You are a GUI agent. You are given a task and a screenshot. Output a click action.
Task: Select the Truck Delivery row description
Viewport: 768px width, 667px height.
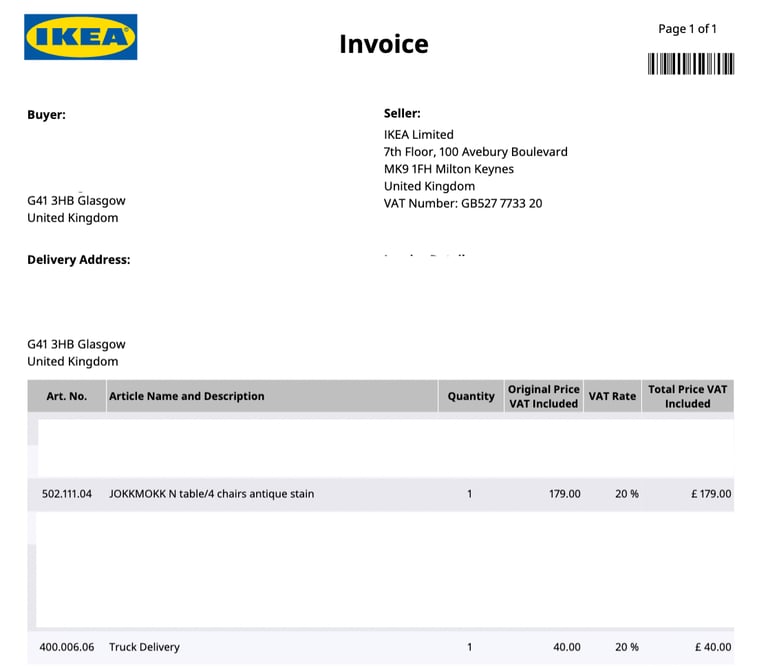click(144, 647)
